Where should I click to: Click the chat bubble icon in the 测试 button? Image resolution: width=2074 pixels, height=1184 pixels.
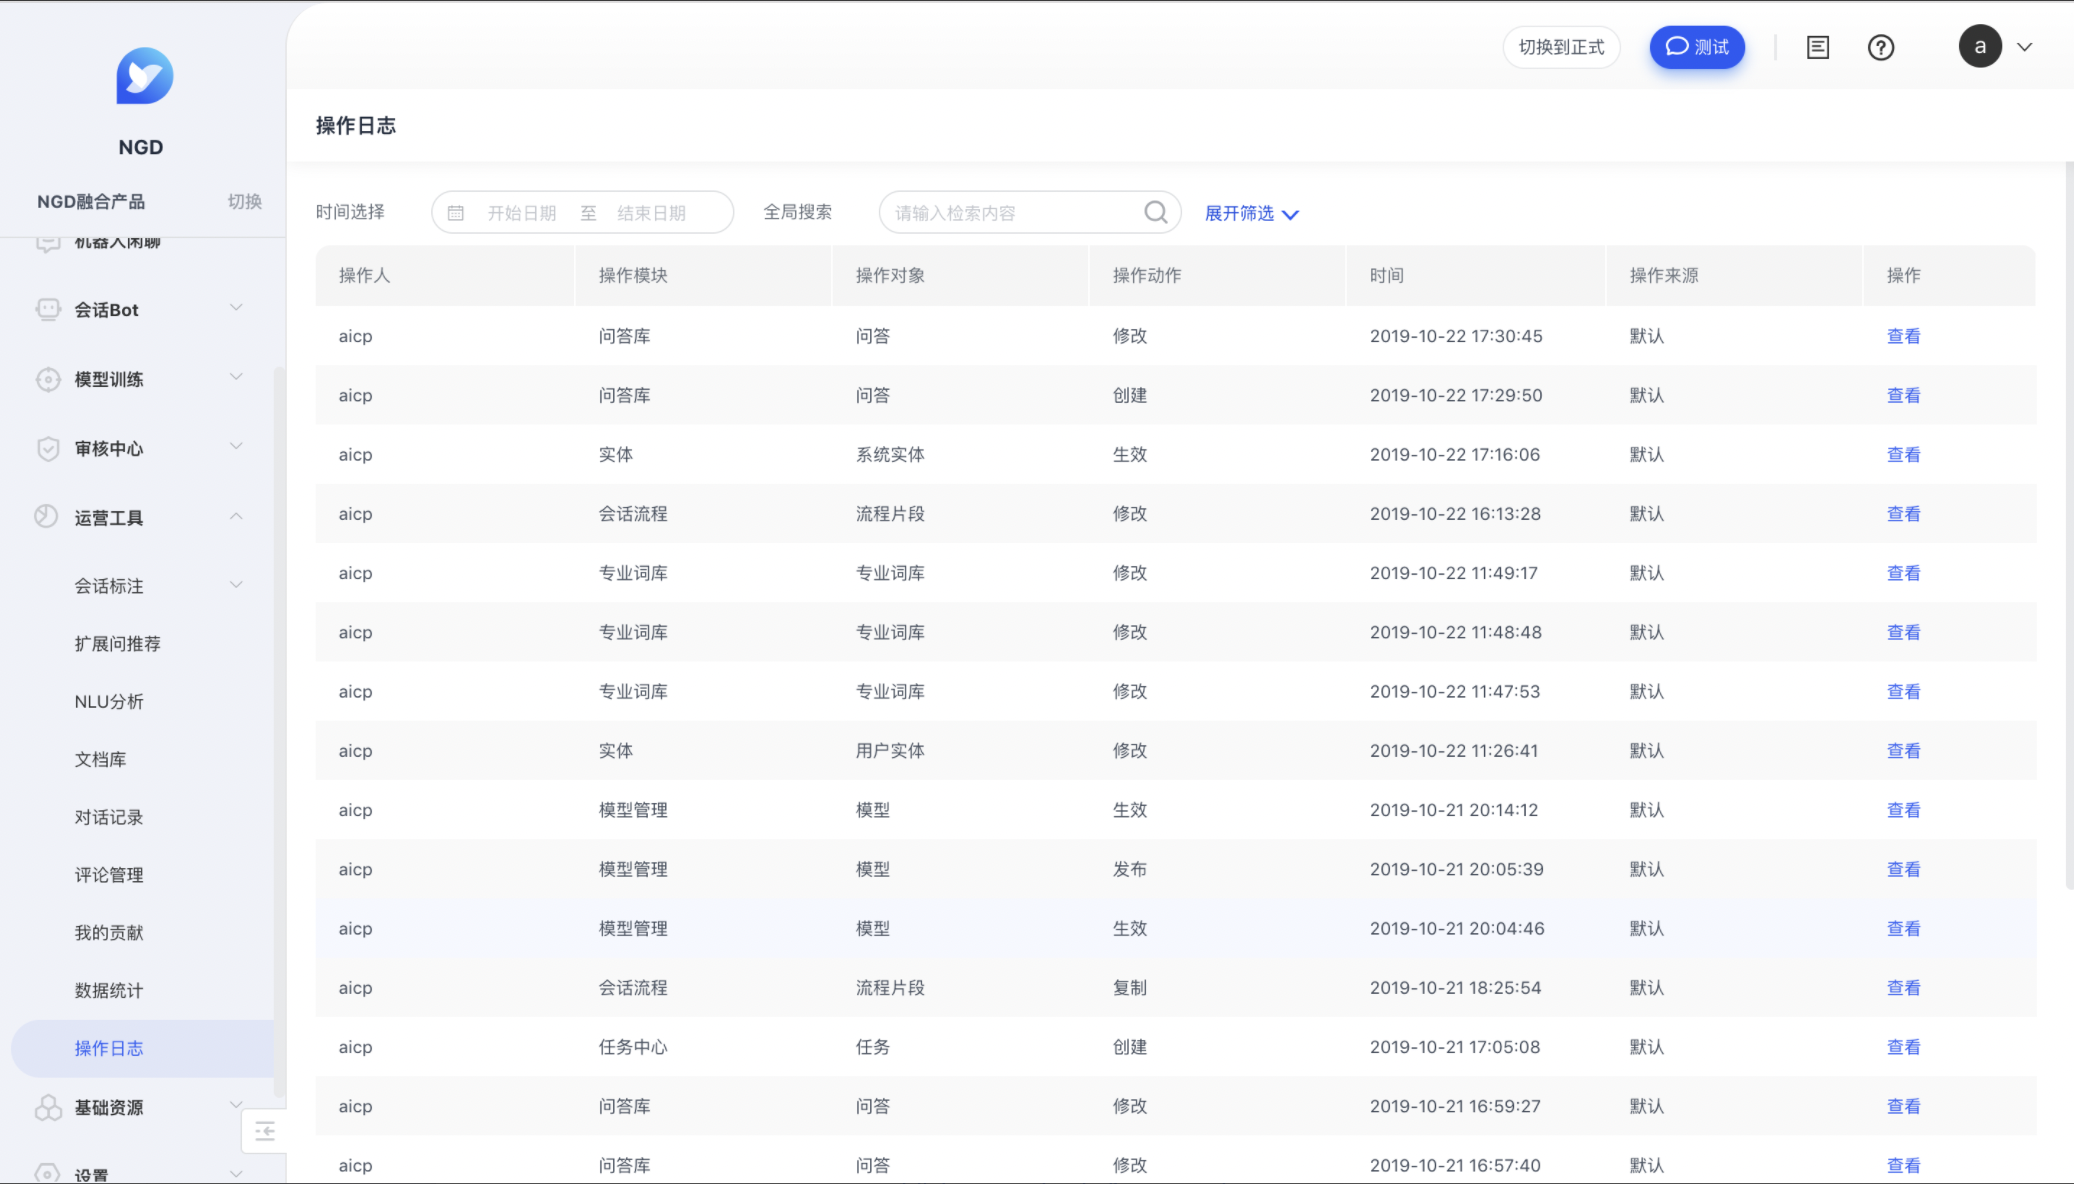(1677, 47)
